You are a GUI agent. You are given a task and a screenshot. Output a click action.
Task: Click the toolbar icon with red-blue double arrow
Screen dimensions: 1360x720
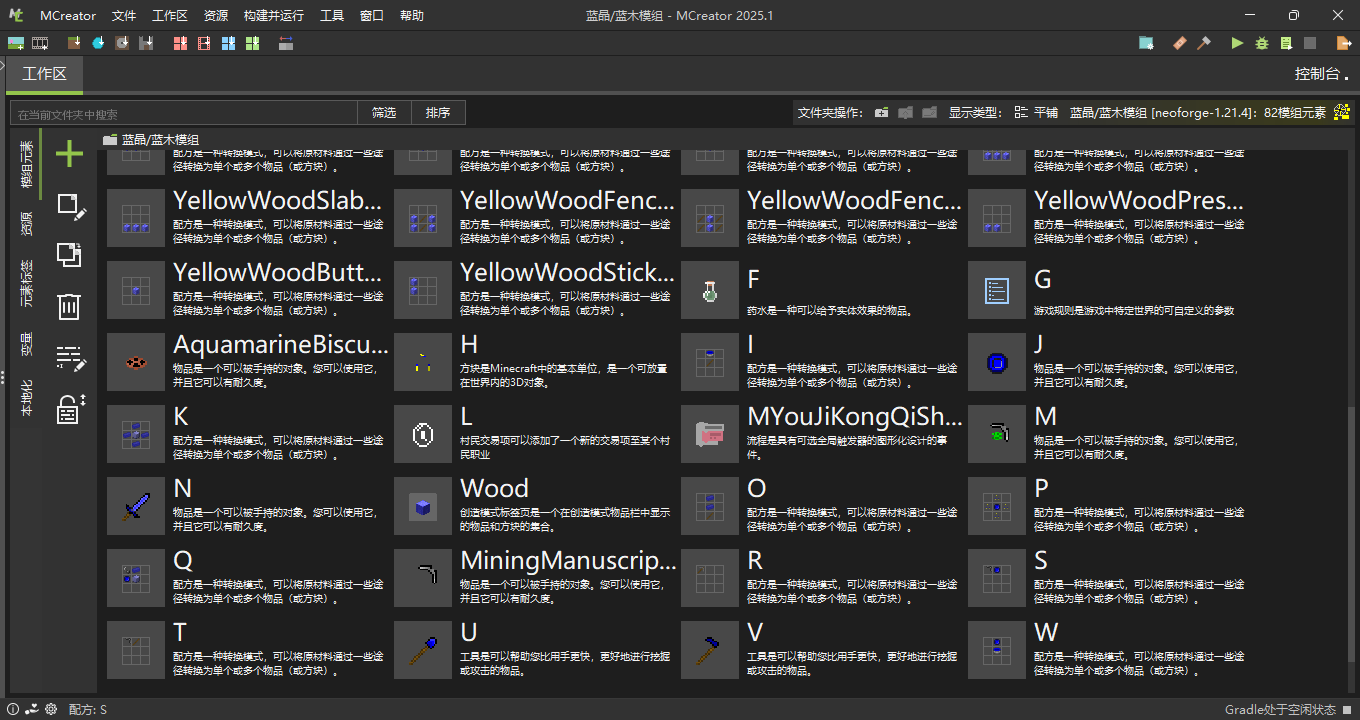coord(286,43)
